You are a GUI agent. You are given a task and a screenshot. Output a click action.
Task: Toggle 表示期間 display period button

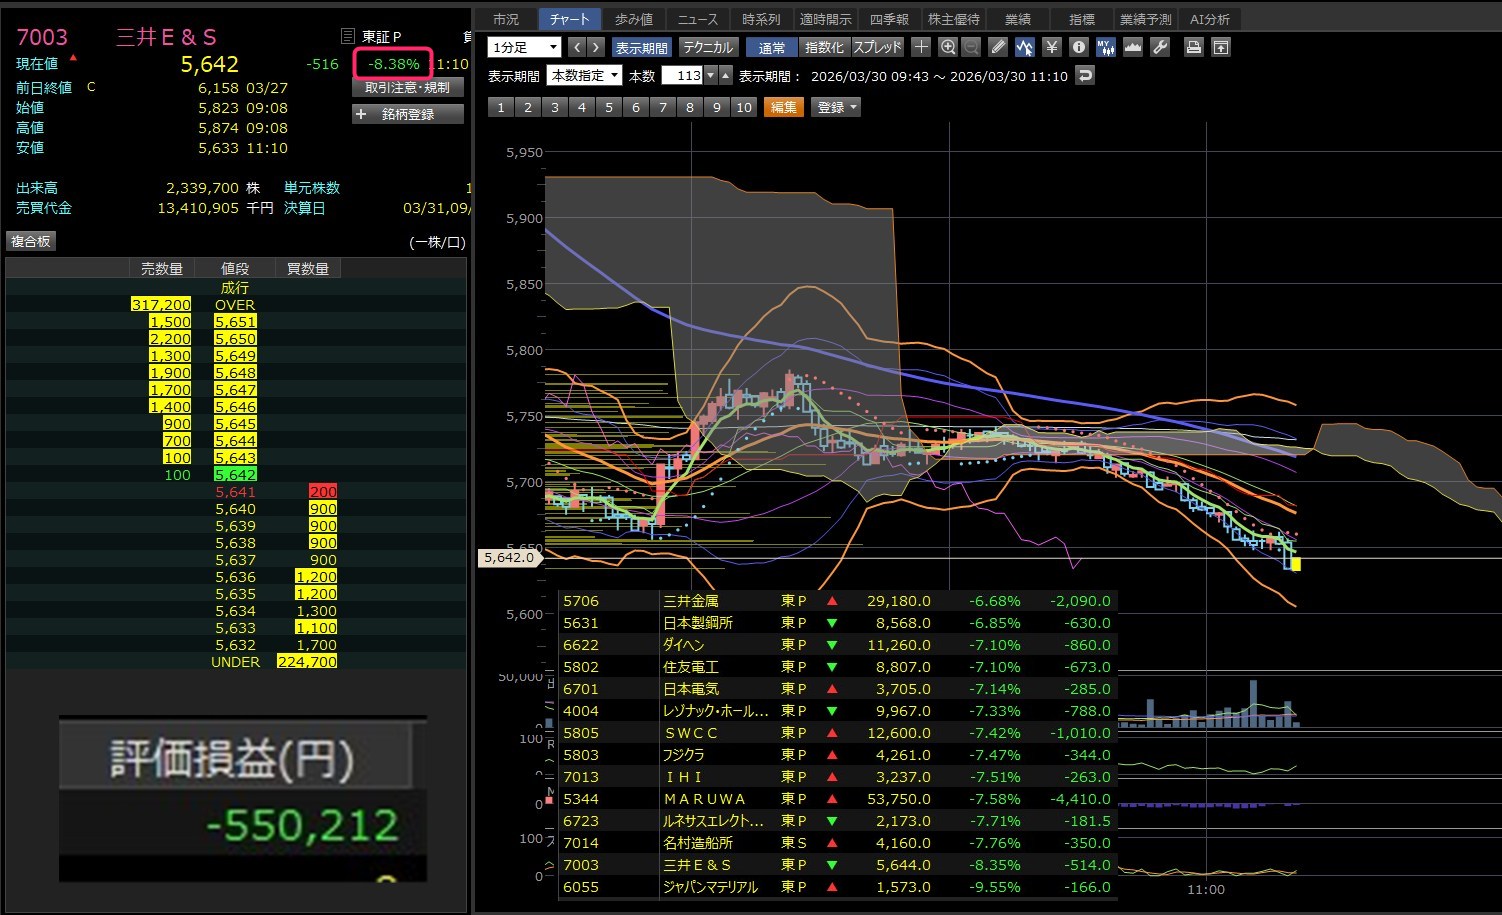click(641, 47)
